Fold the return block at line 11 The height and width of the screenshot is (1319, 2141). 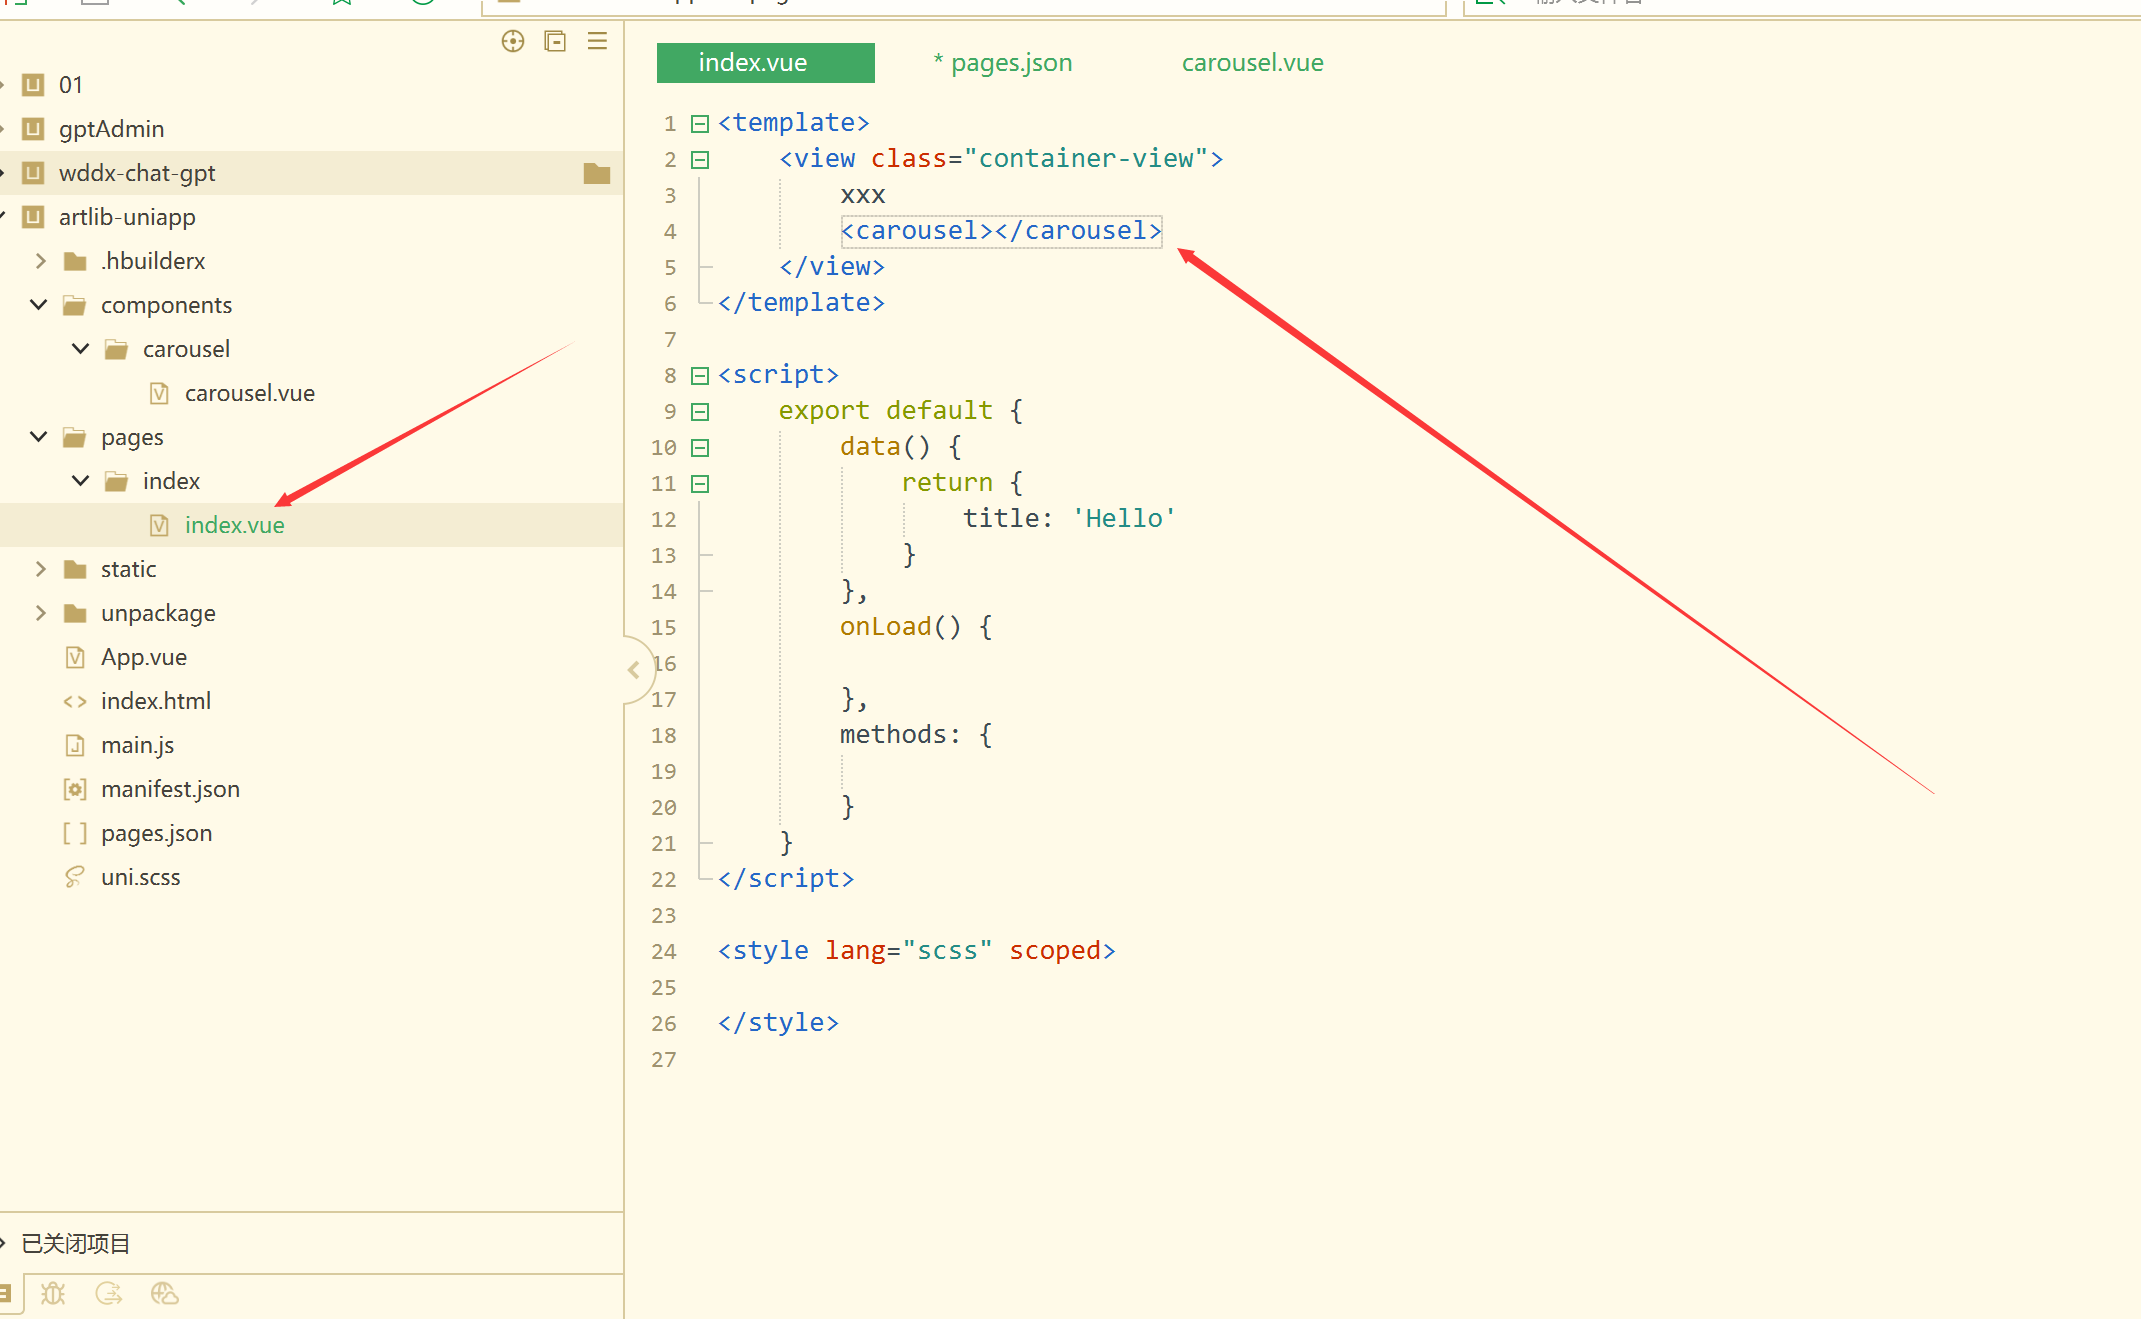[700, 484]
